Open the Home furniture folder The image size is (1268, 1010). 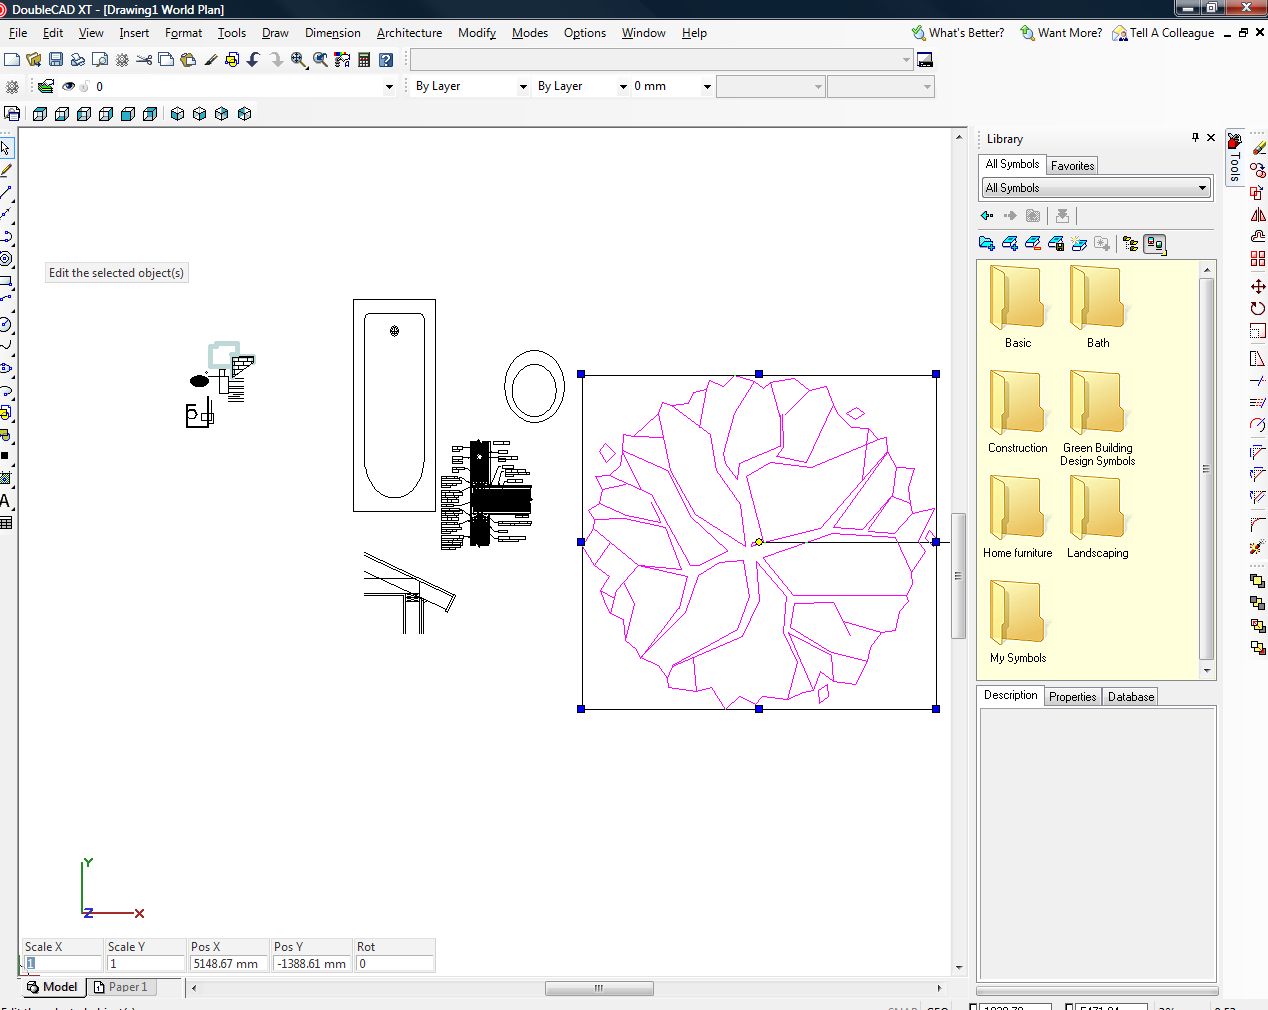[x=1017, y=517]
